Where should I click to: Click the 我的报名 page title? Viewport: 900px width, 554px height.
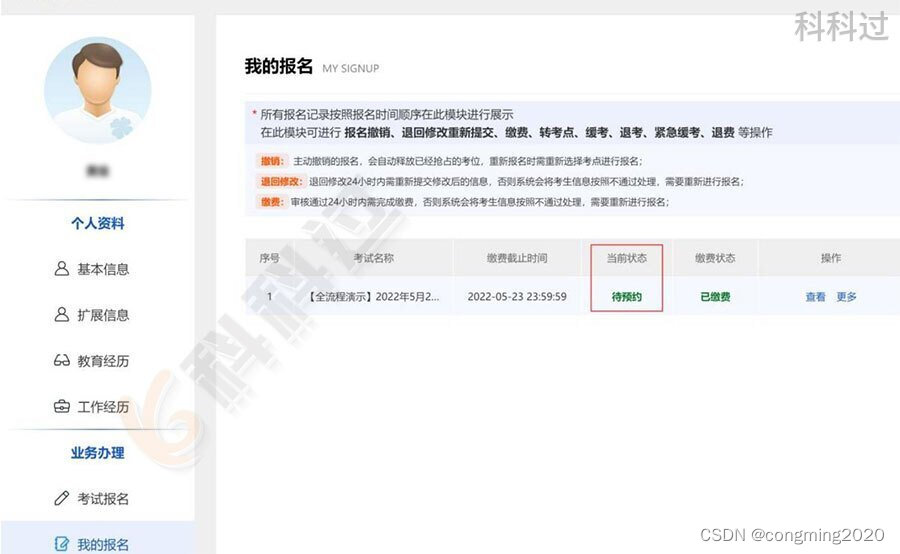pos(279,66)
